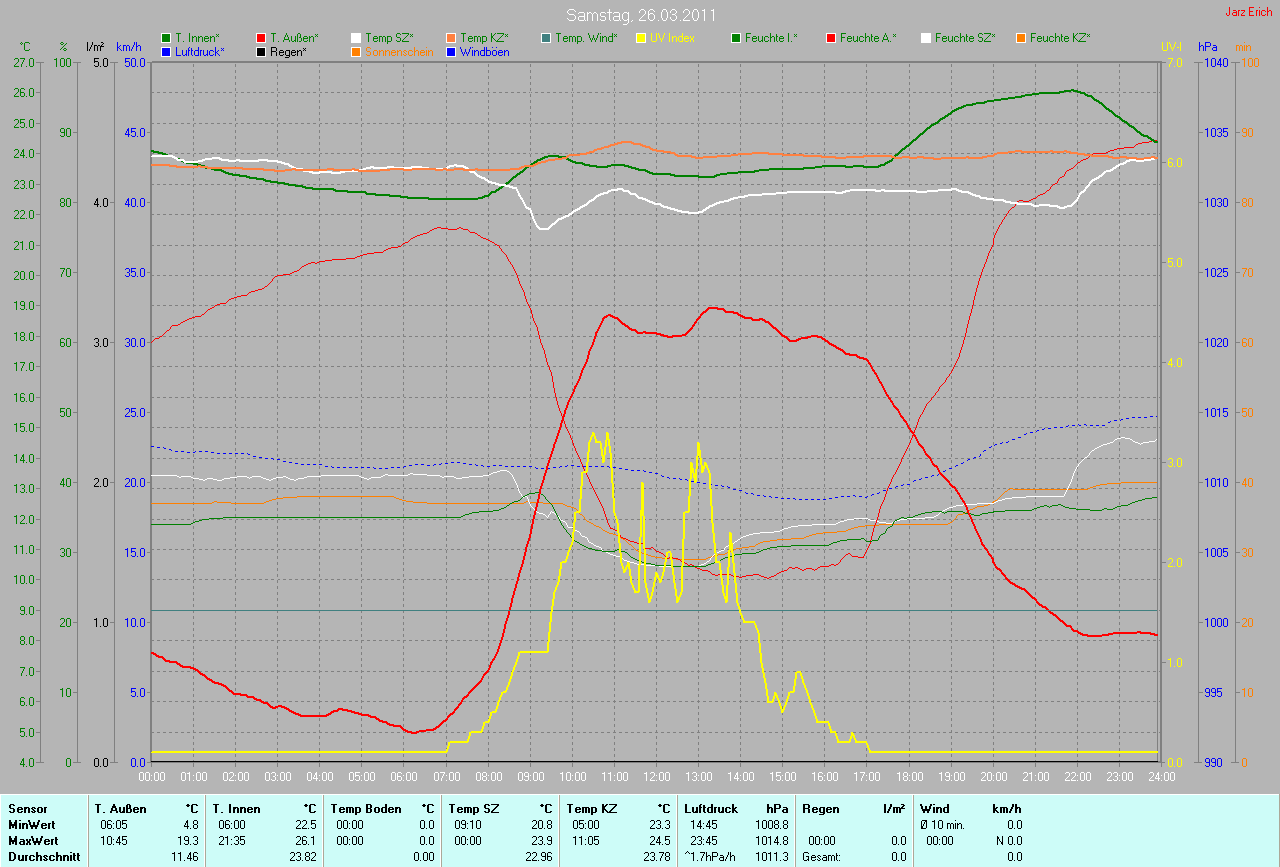
Task: Click the Feuchte SZ* legend label
Action: pyautogui.click(x=965, y=38)
